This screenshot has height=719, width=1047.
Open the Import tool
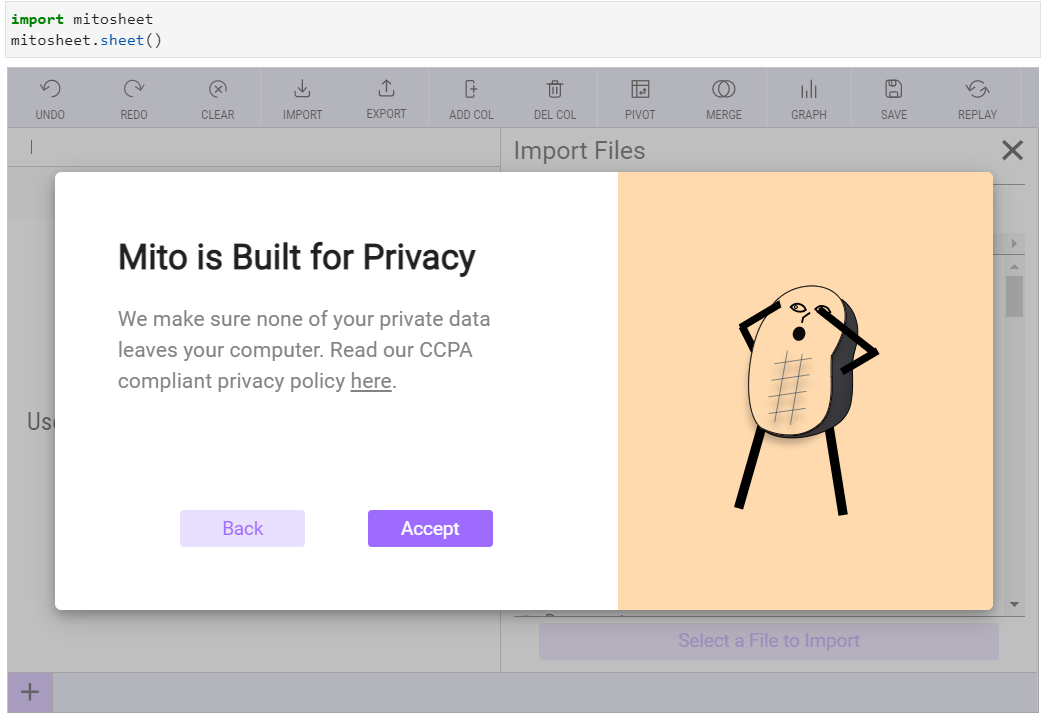click(302, 90)
